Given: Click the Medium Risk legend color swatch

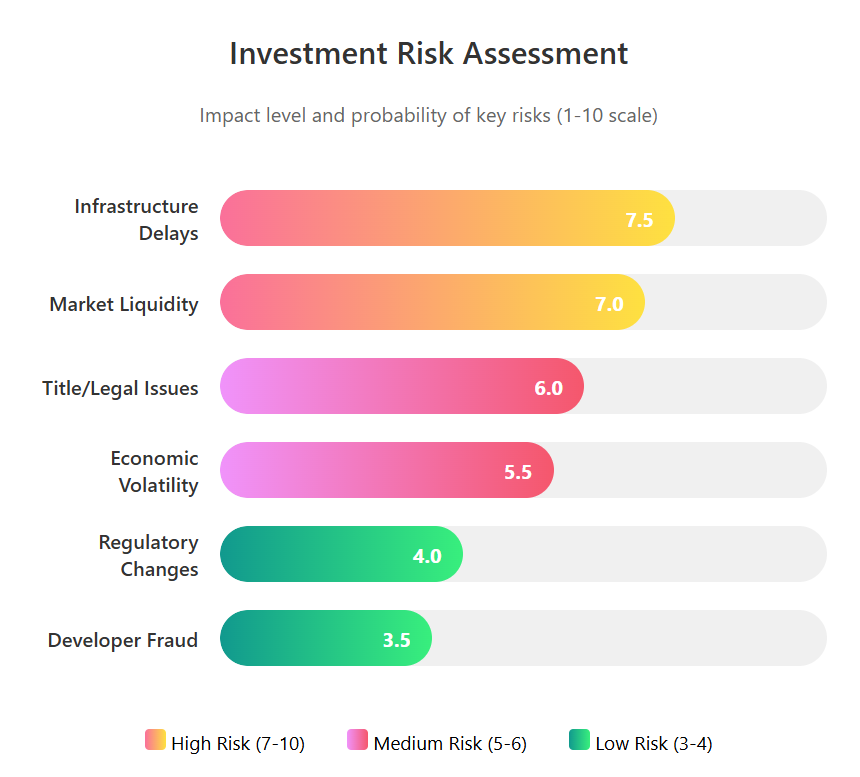Looking at the screenshot, I should pos(357,740).
